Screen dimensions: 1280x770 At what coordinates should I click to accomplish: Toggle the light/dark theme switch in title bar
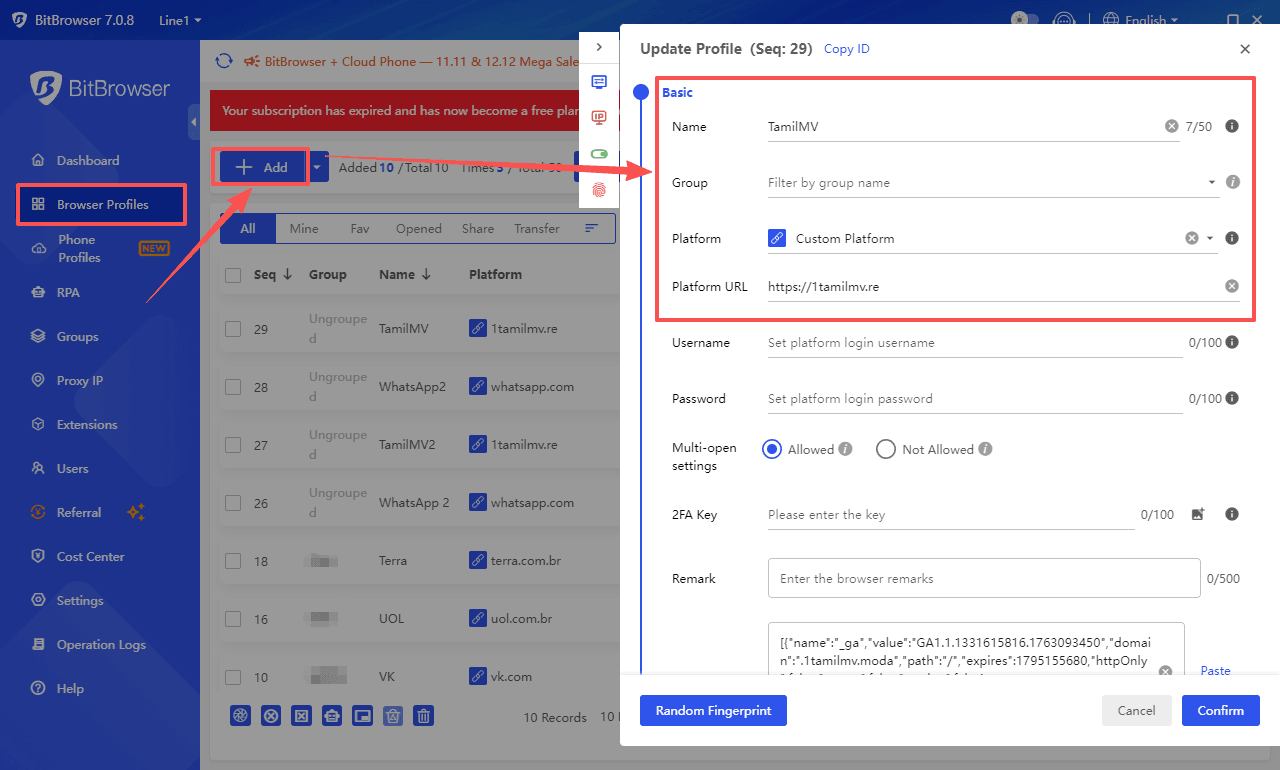click(x=1024, y=19)
